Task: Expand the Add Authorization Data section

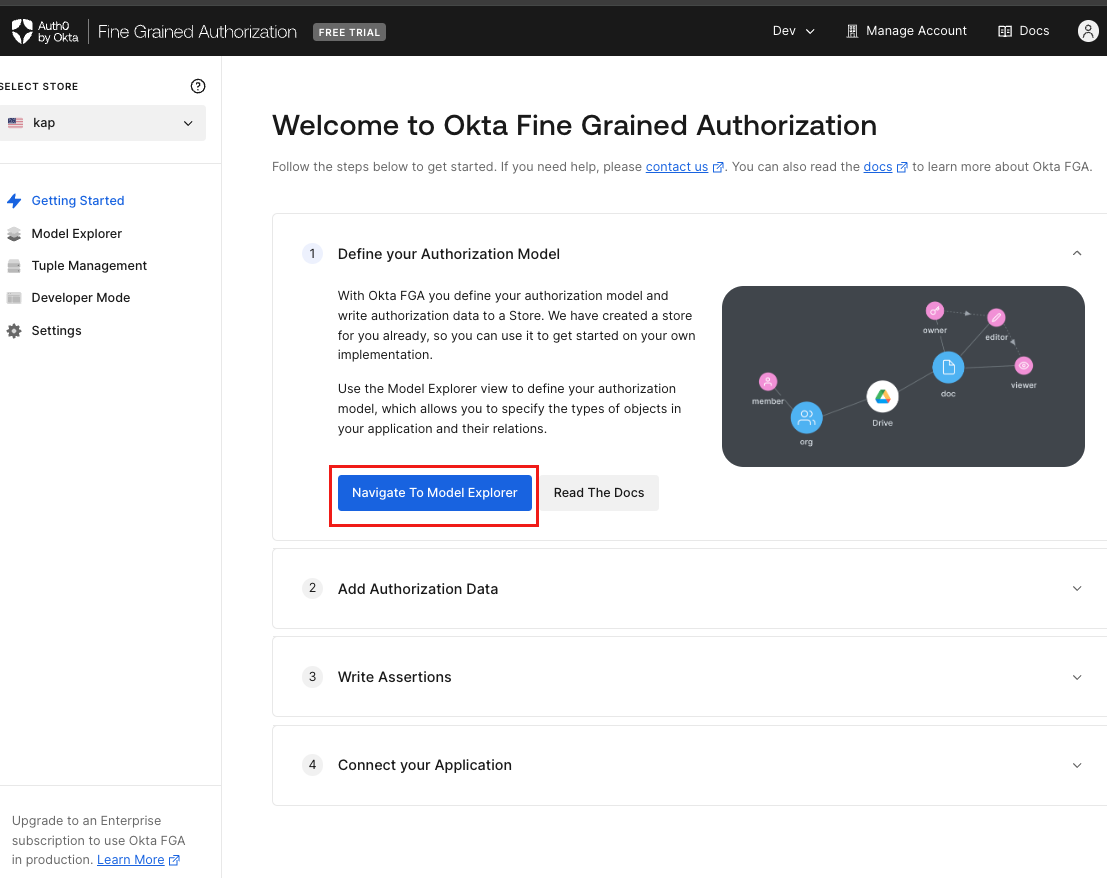Action: tap(1077, 589)
